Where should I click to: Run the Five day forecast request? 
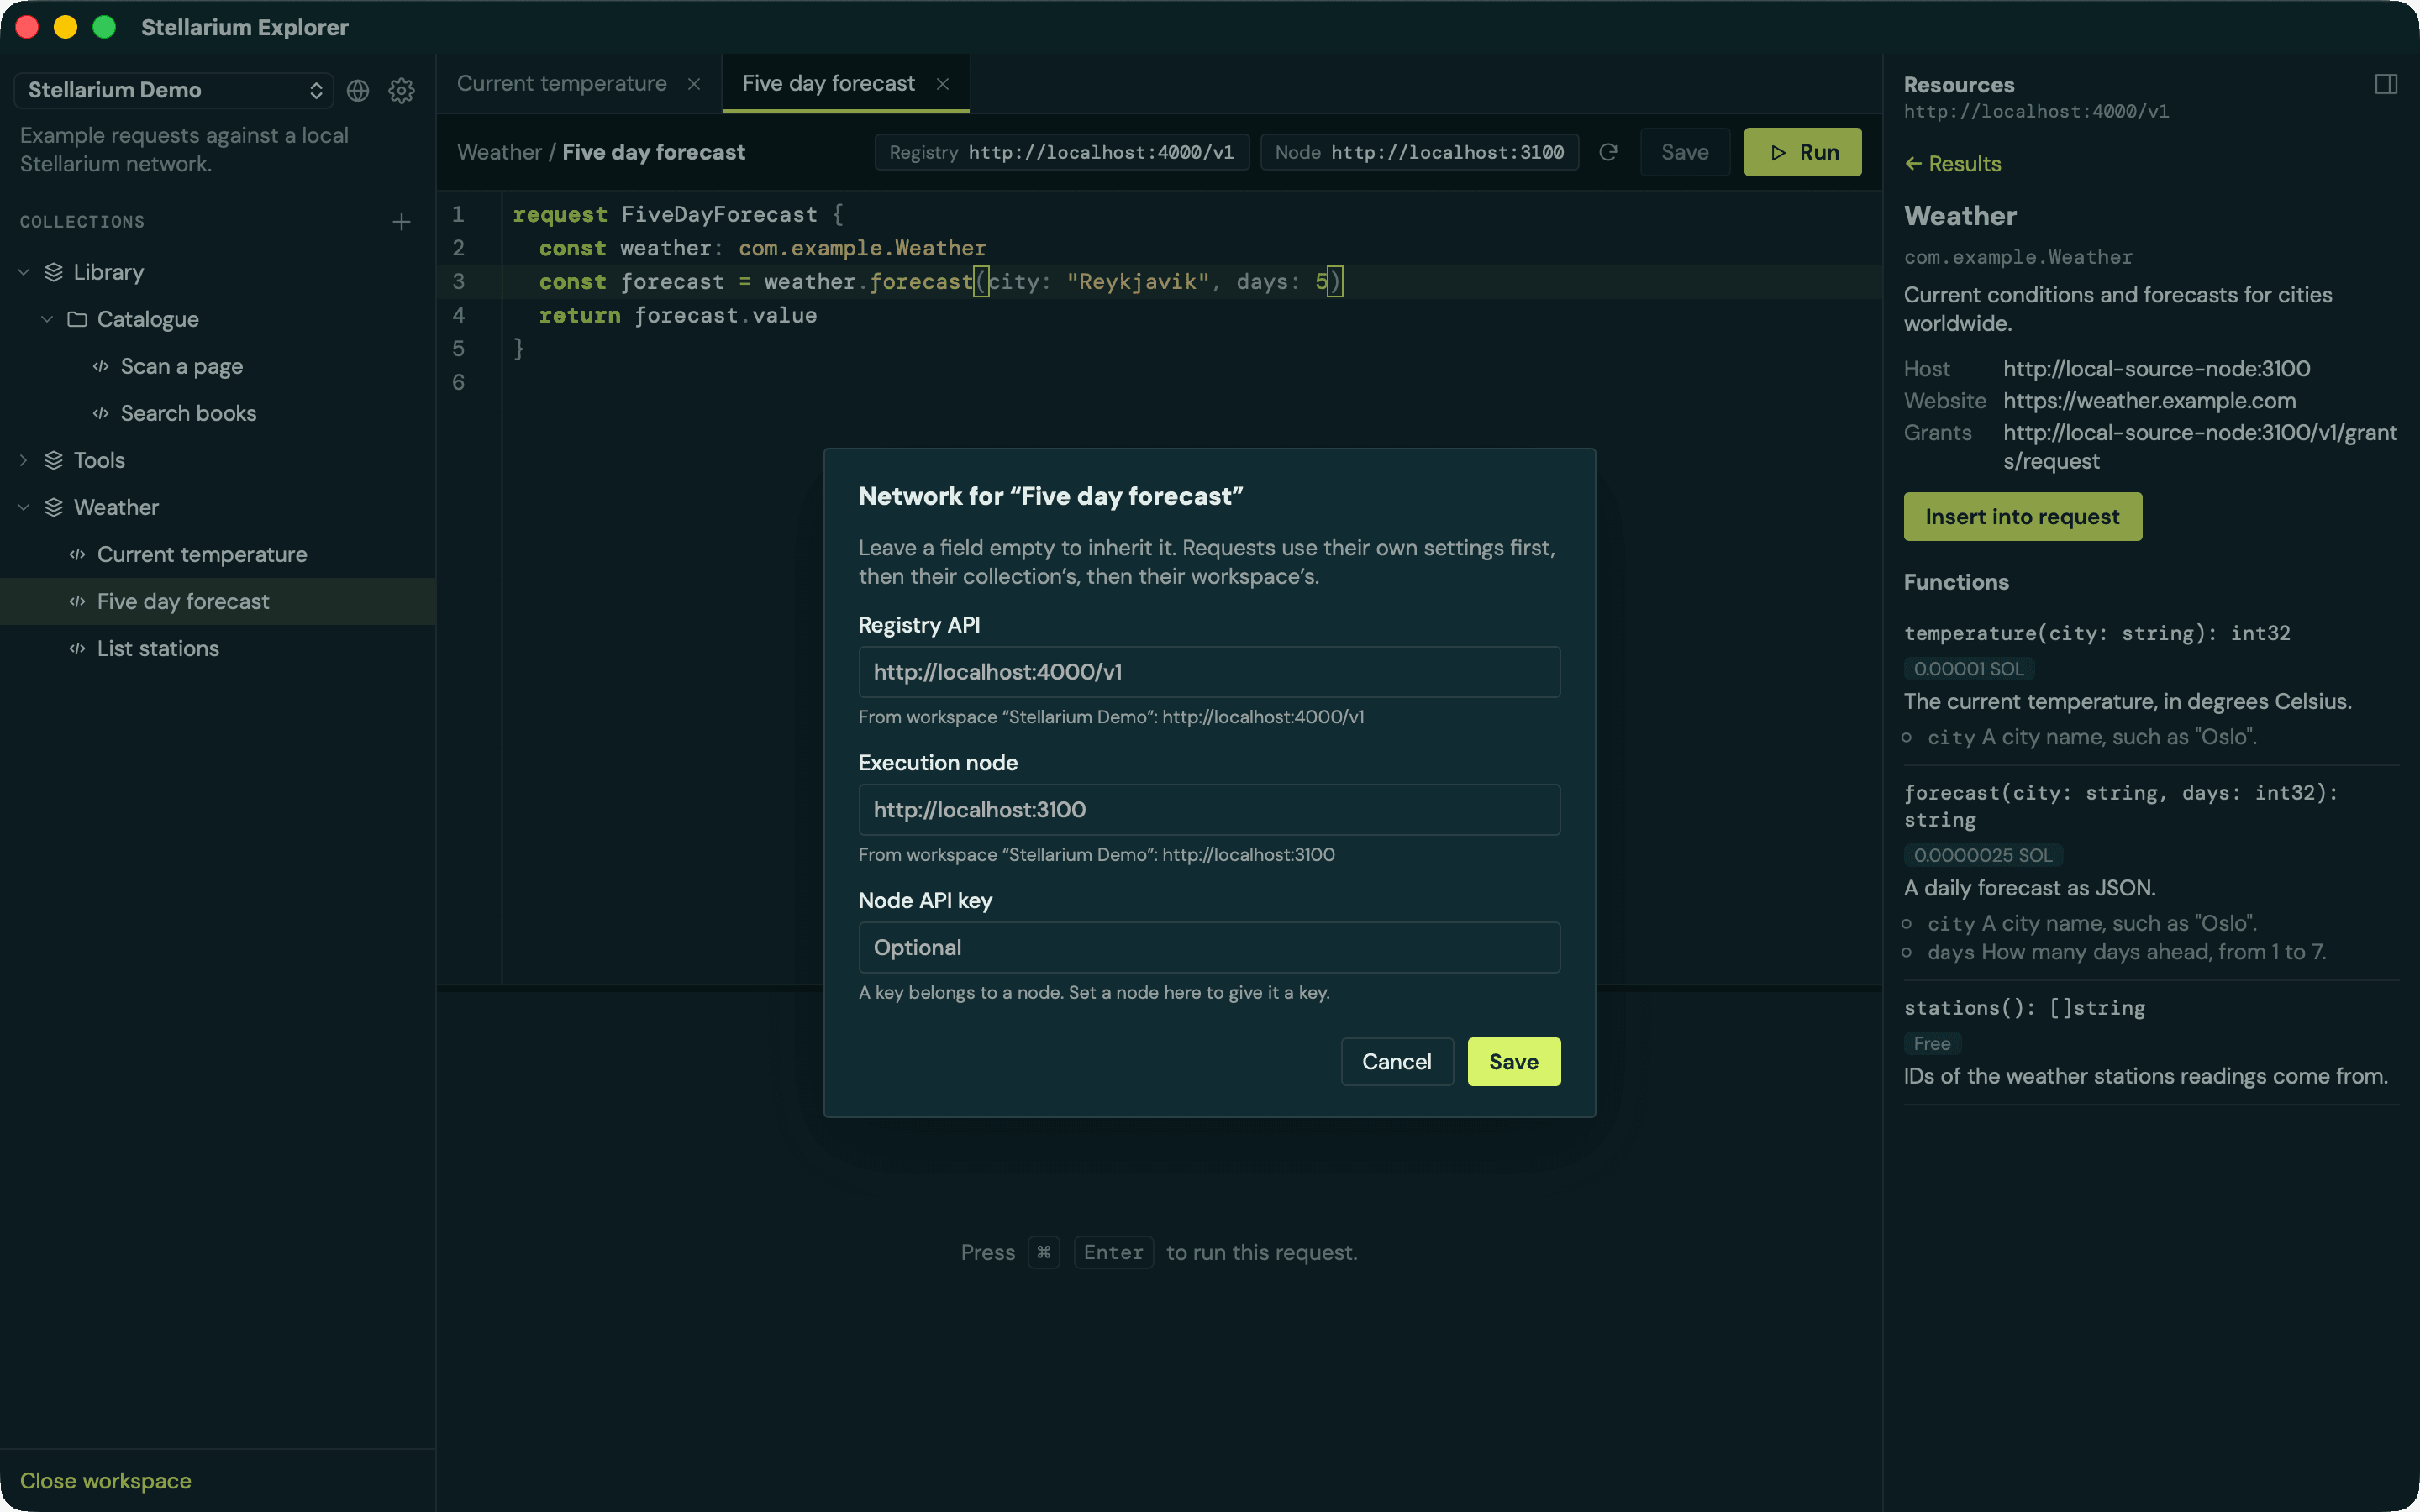tap(1802, 152)
